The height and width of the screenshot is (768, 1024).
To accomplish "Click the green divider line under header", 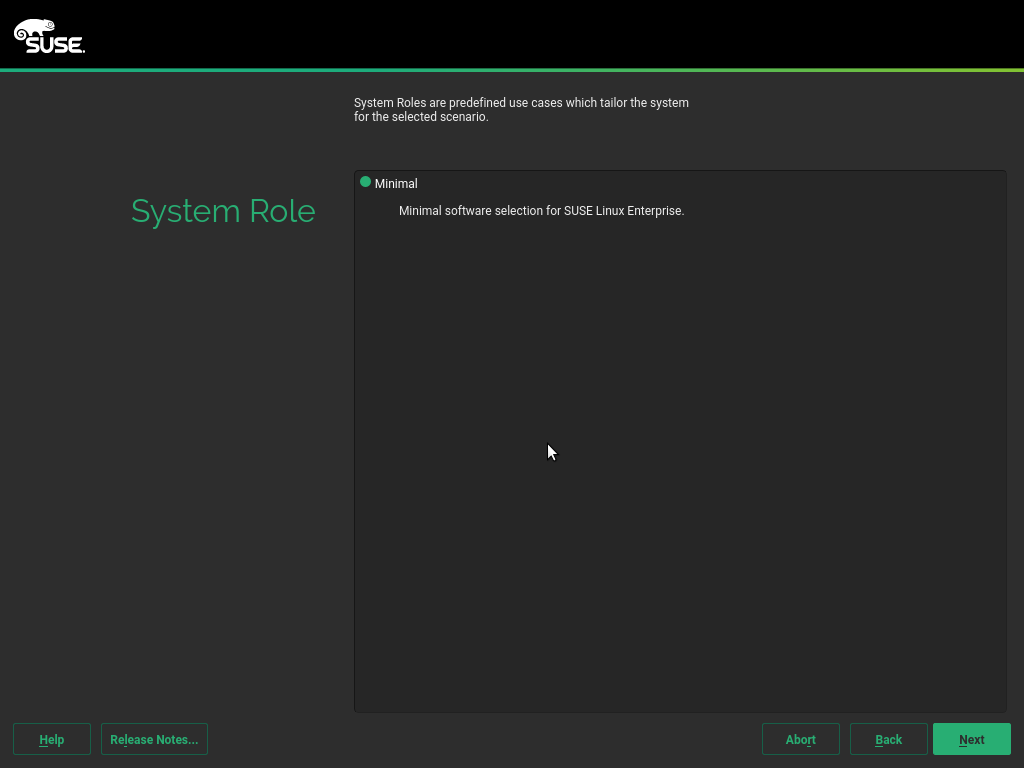I will click(512, 70).
